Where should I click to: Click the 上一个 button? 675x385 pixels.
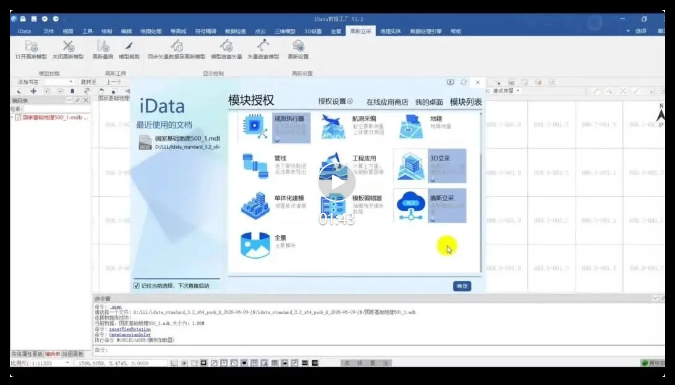114,82
